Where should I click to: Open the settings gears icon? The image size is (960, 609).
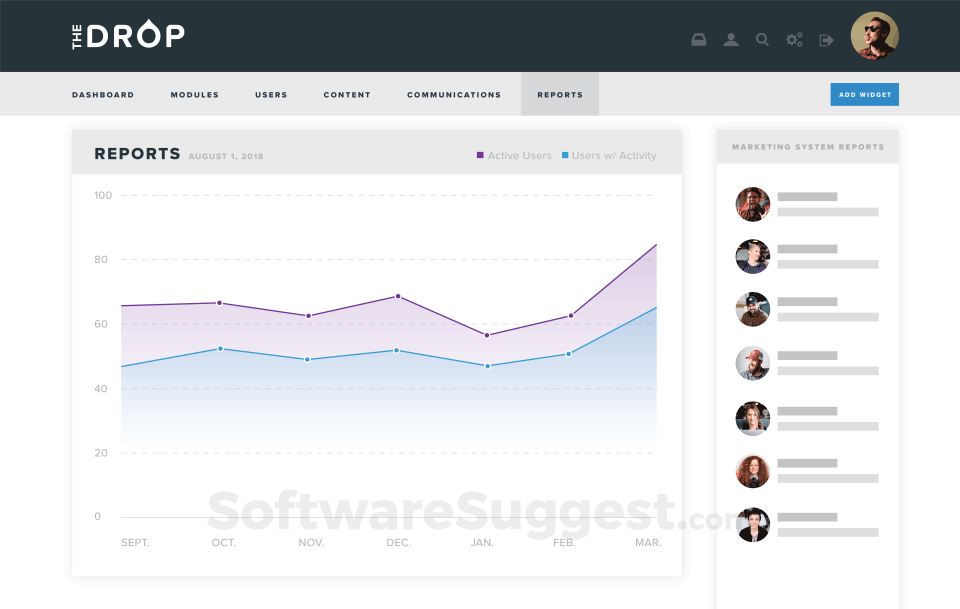[794, 40]
